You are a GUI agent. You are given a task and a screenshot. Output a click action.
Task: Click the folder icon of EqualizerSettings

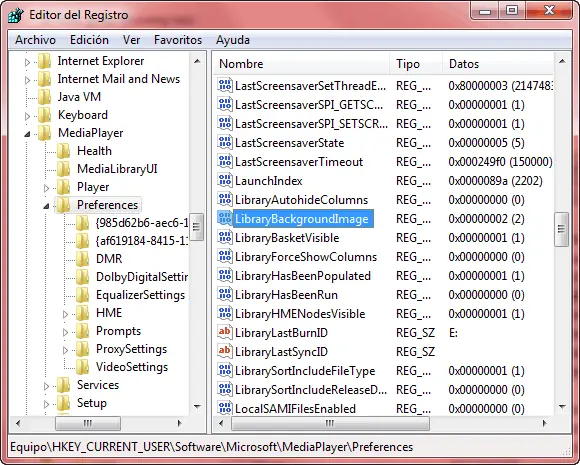(82, 295)
